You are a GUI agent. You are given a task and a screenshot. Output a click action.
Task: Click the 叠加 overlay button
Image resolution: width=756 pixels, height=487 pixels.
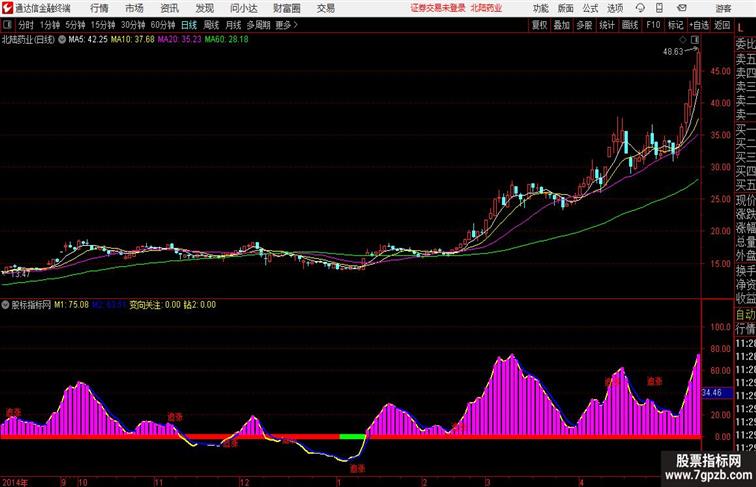coord(562,25)
